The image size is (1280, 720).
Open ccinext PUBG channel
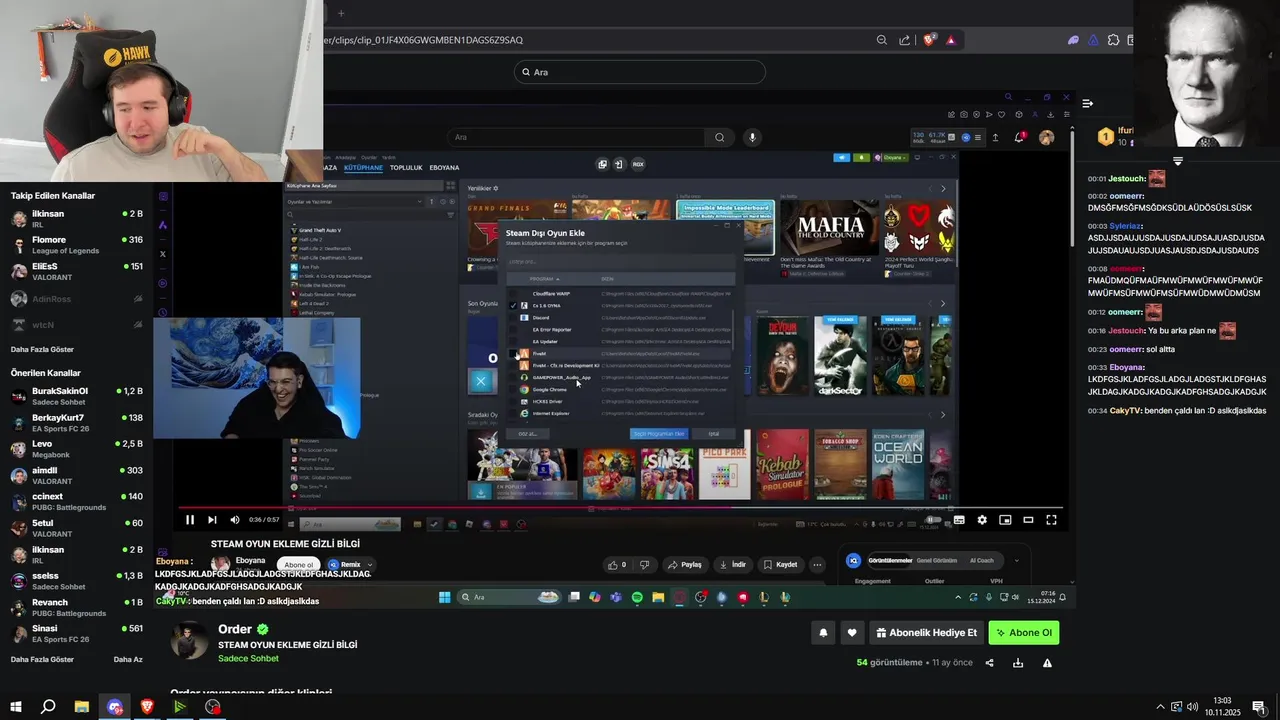(x=77, y=501)
